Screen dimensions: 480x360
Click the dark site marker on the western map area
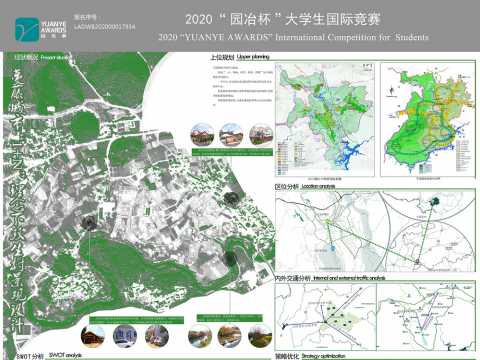(x=89, y=223)
